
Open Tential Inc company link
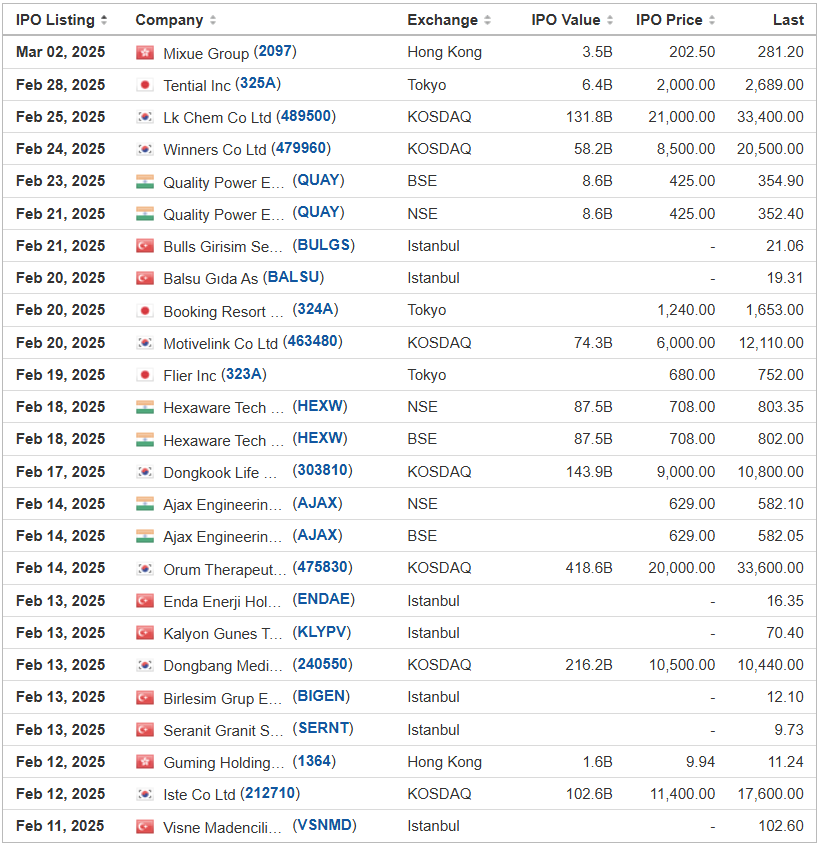pyautogui.click(x=197, y=85)
